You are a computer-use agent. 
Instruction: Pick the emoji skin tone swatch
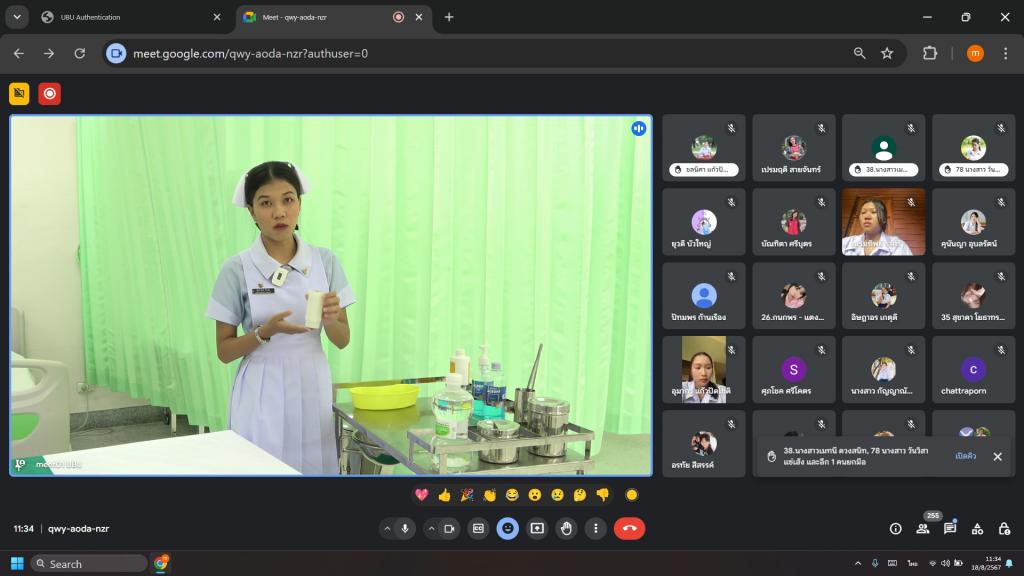point(631,495)
